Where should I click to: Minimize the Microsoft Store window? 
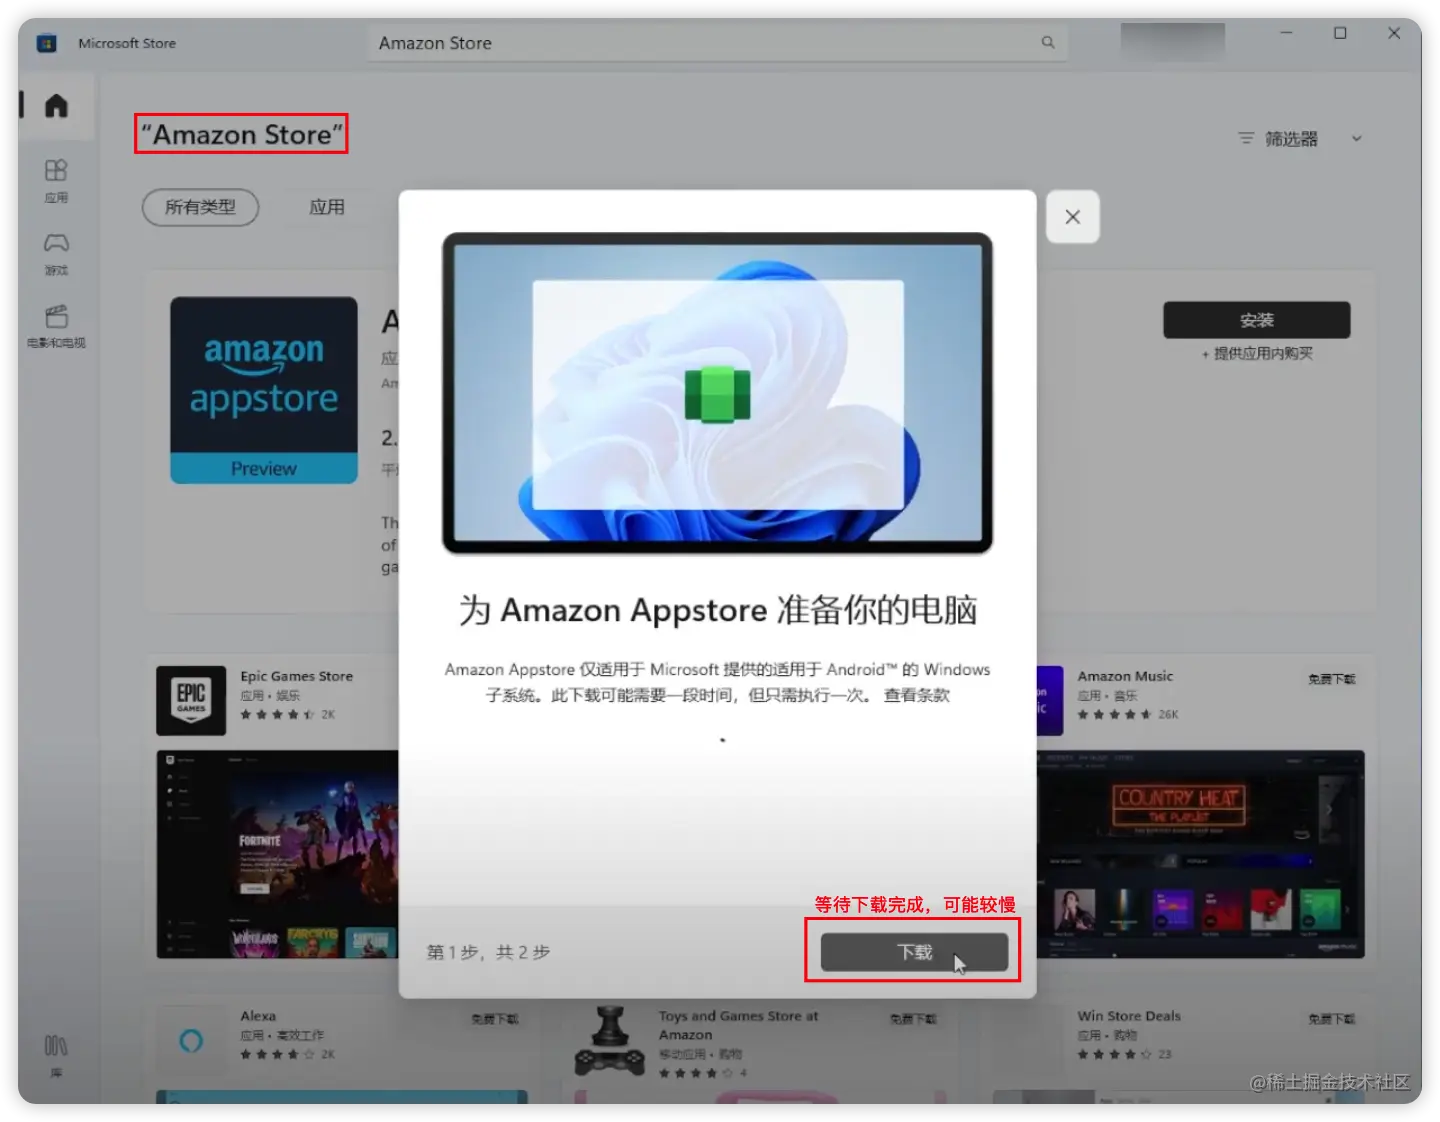click(x=1286, y=33)
